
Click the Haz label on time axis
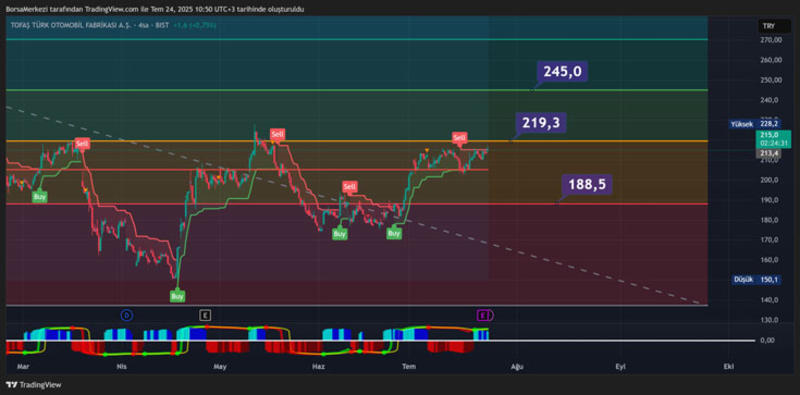click(318, 366)
